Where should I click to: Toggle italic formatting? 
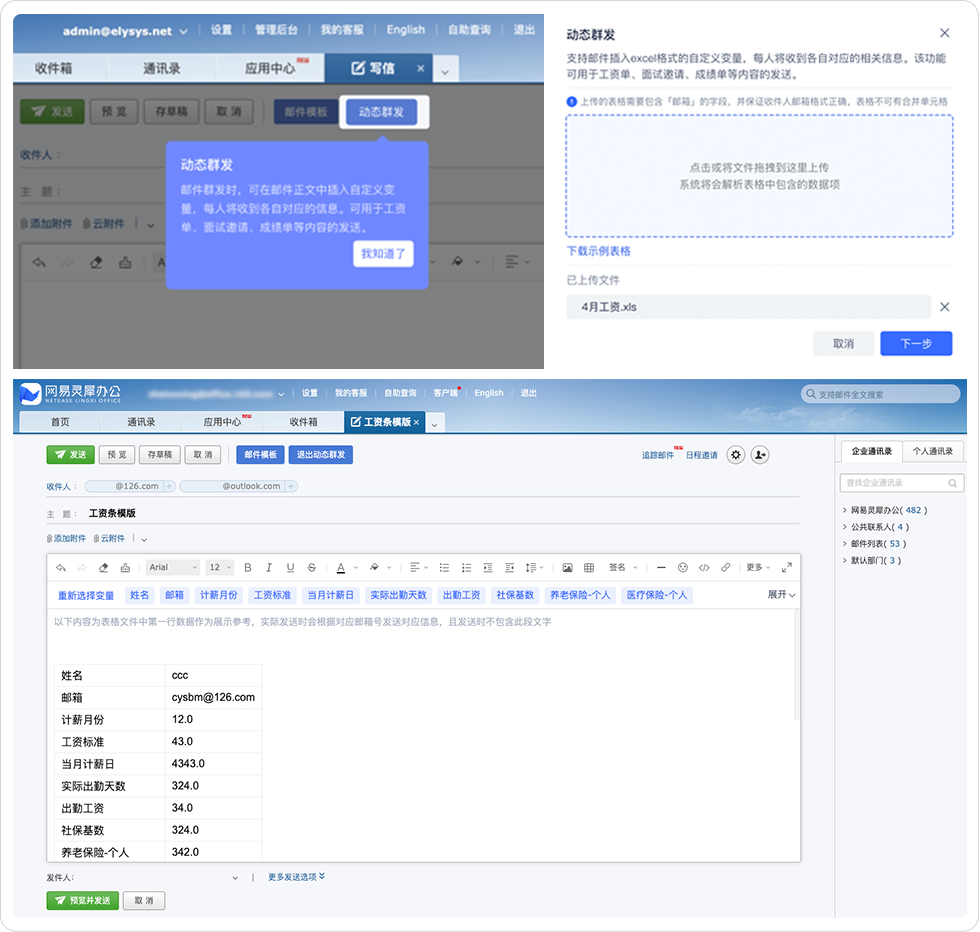[x=268, y=567]
